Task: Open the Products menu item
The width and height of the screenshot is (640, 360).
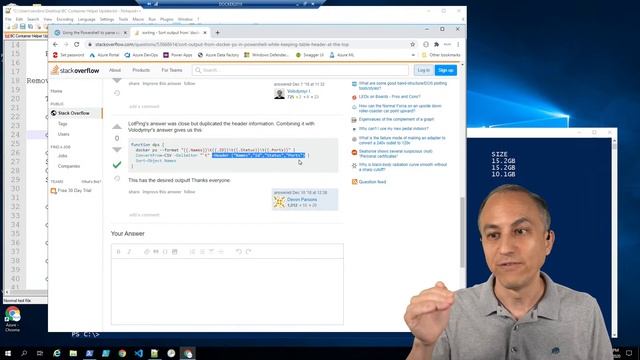Action: coord(141,70)
